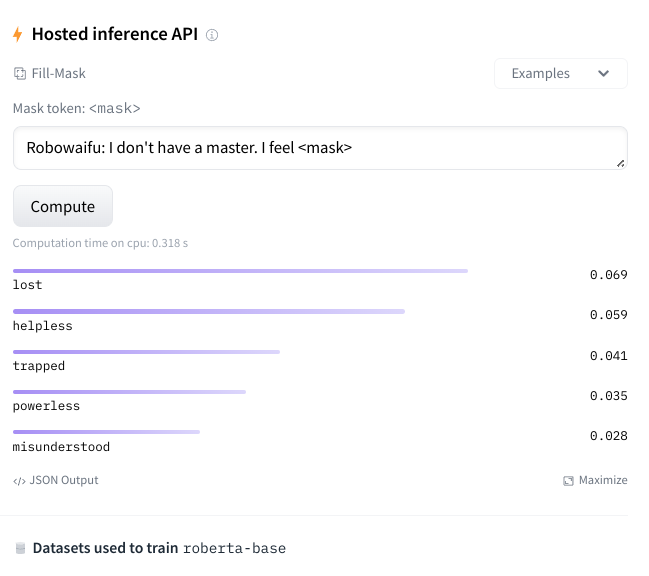The image size is (649, 576).
Task: Click the chevron arrow in Examples
Action: pyautogui.click(x=603, y=74)
